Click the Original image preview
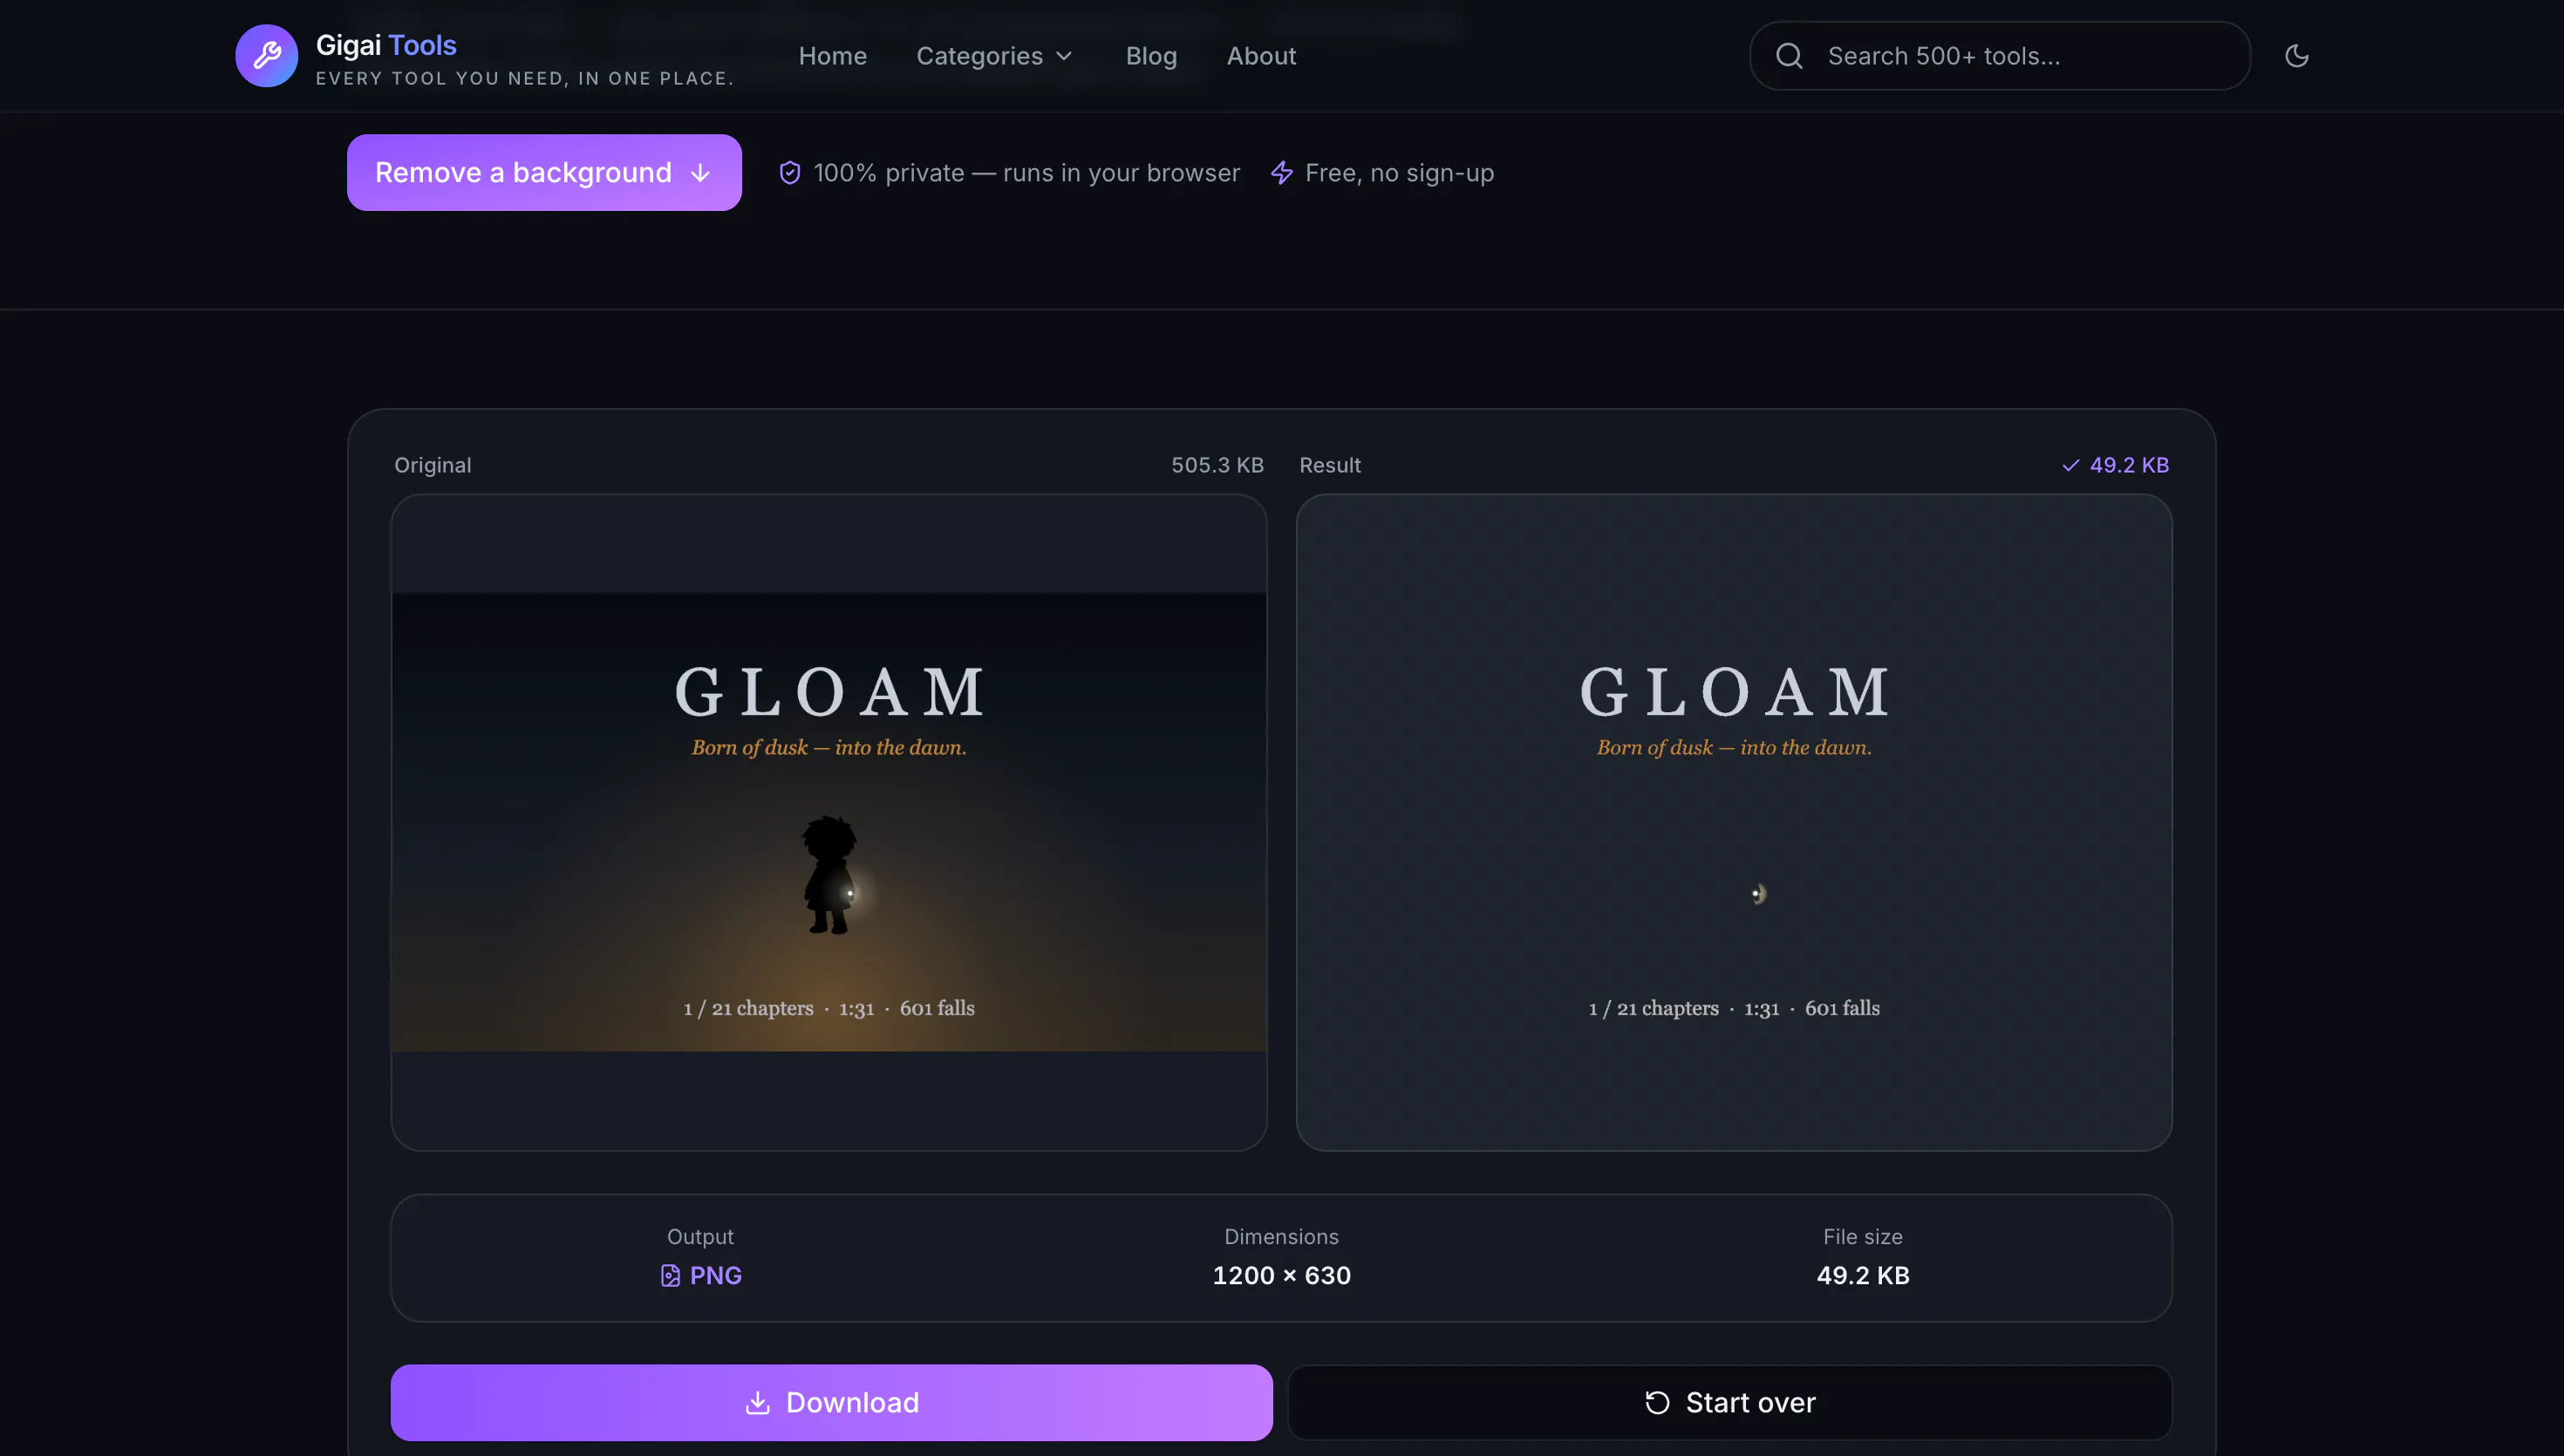 pyautogui.click(x=829, y=822)
